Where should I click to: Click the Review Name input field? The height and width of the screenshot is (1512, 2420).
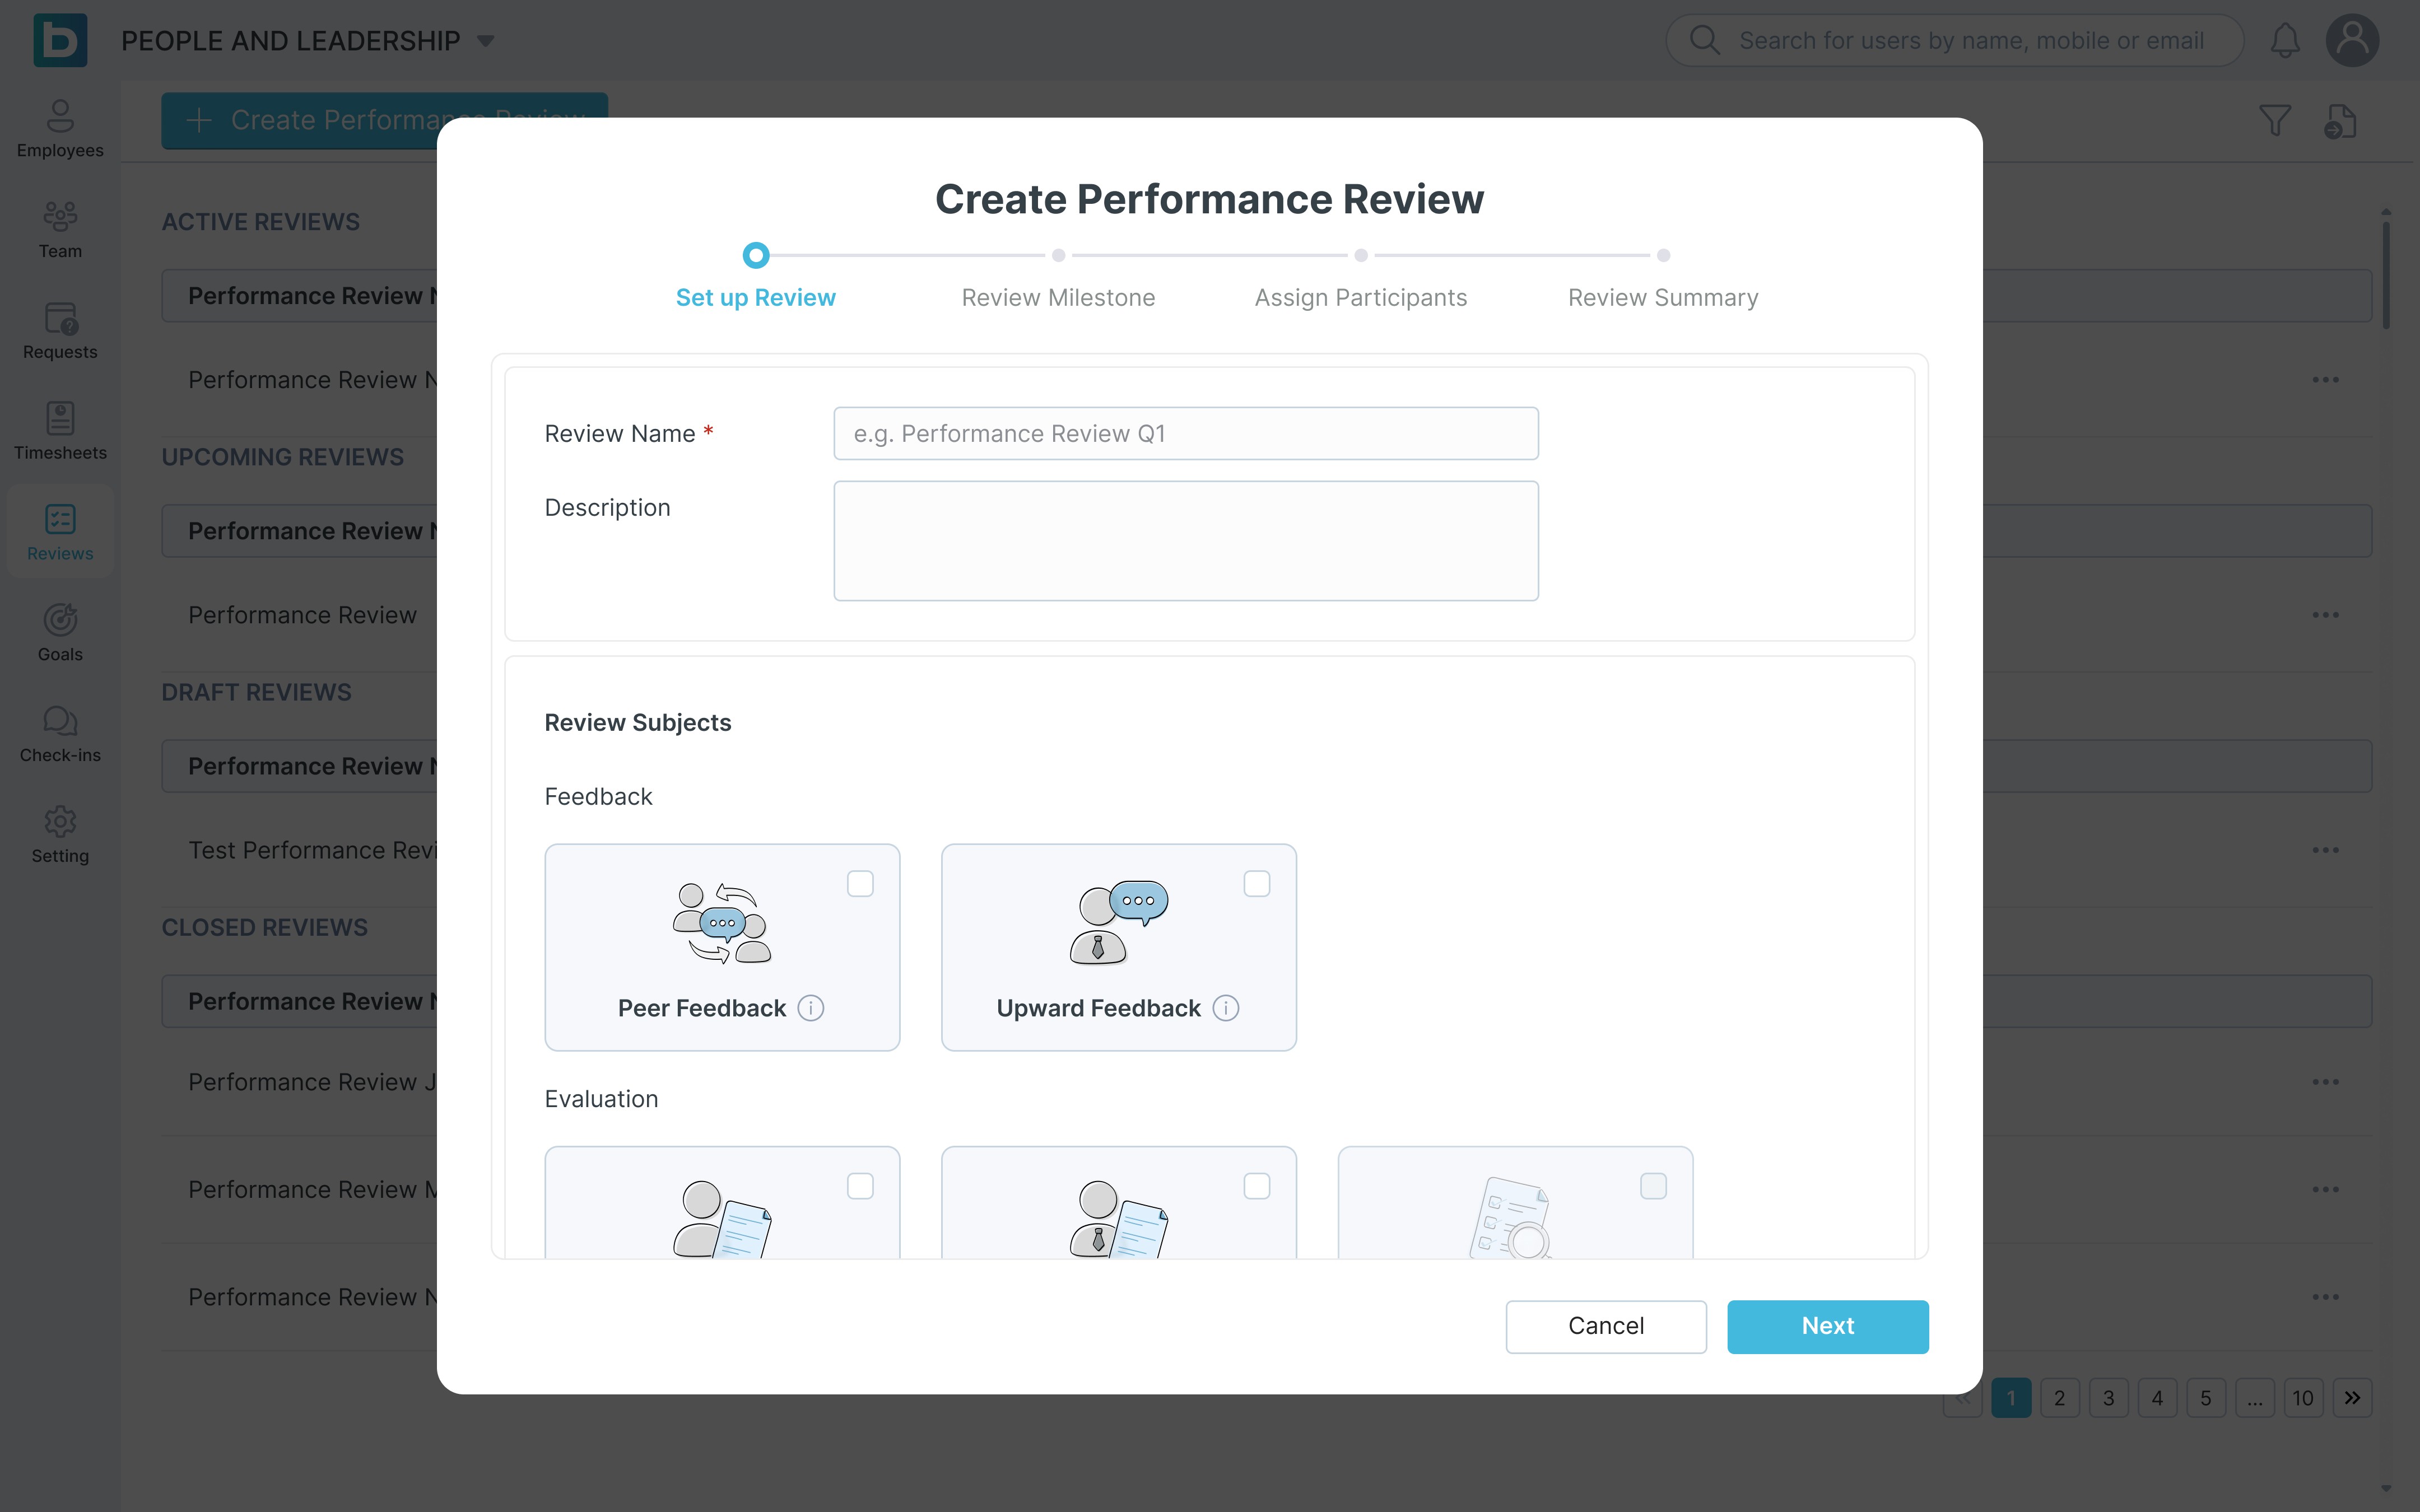pyautogui.click(x=1186, y=433)
